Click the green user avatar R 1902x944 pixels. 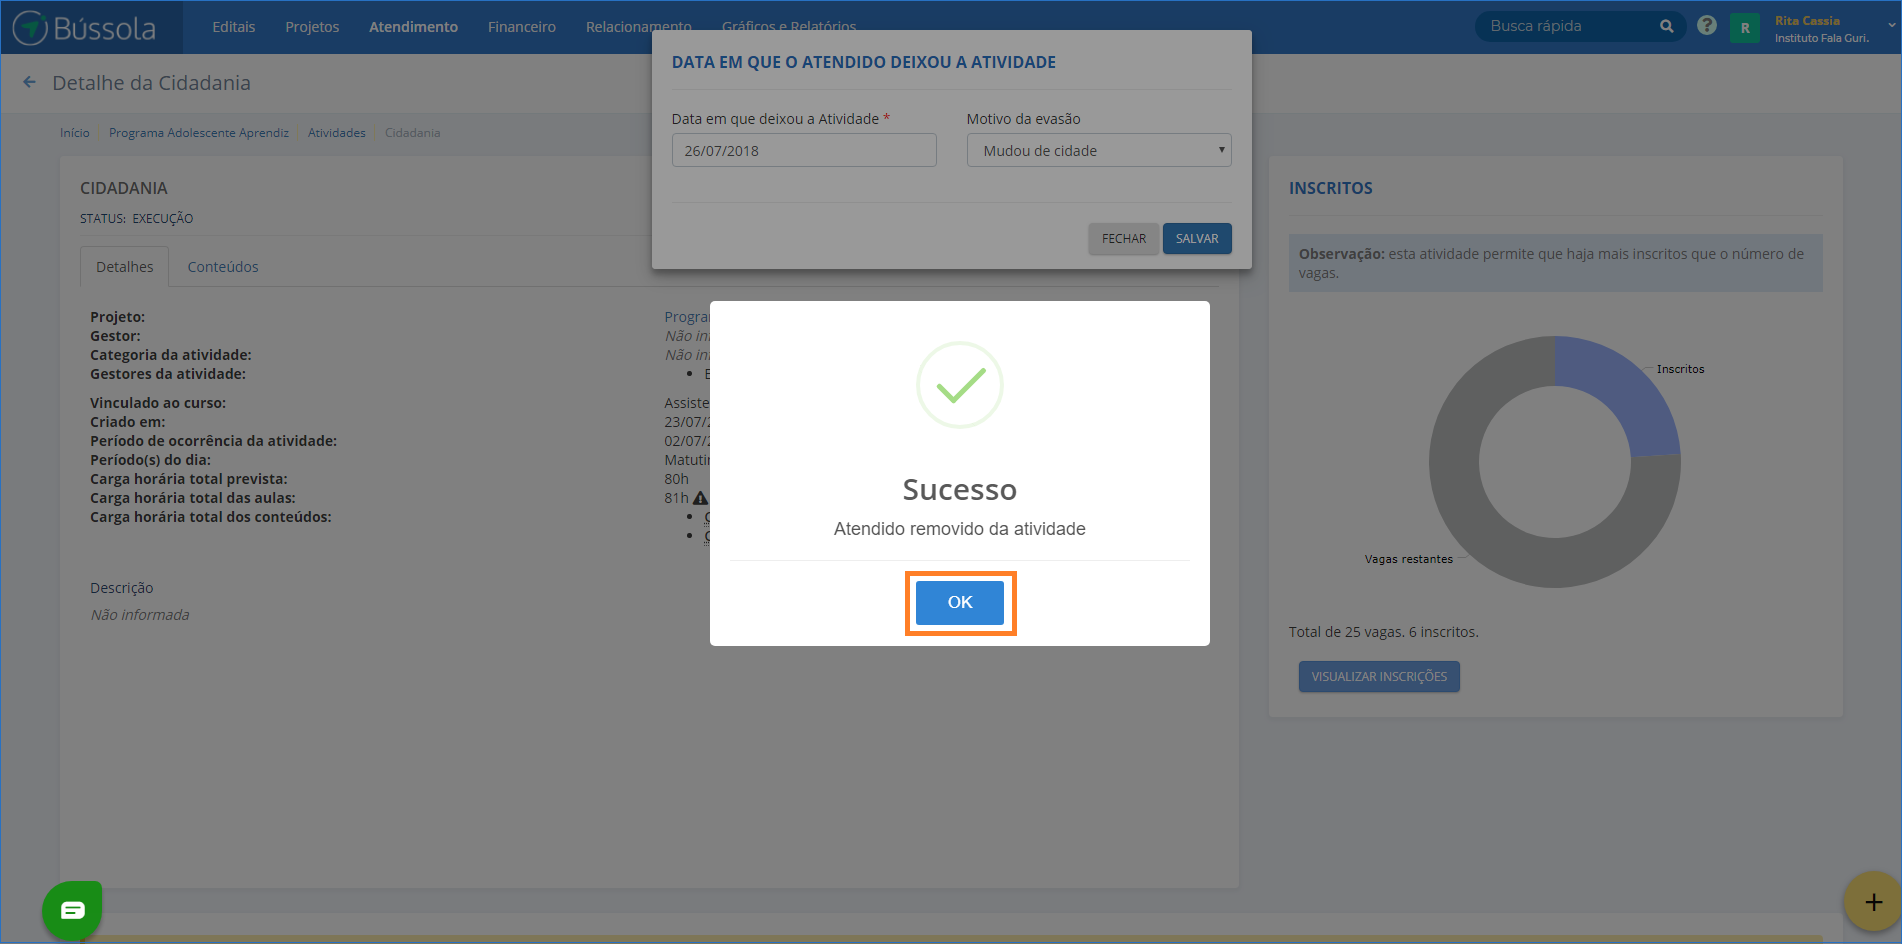click(1744, 28)
